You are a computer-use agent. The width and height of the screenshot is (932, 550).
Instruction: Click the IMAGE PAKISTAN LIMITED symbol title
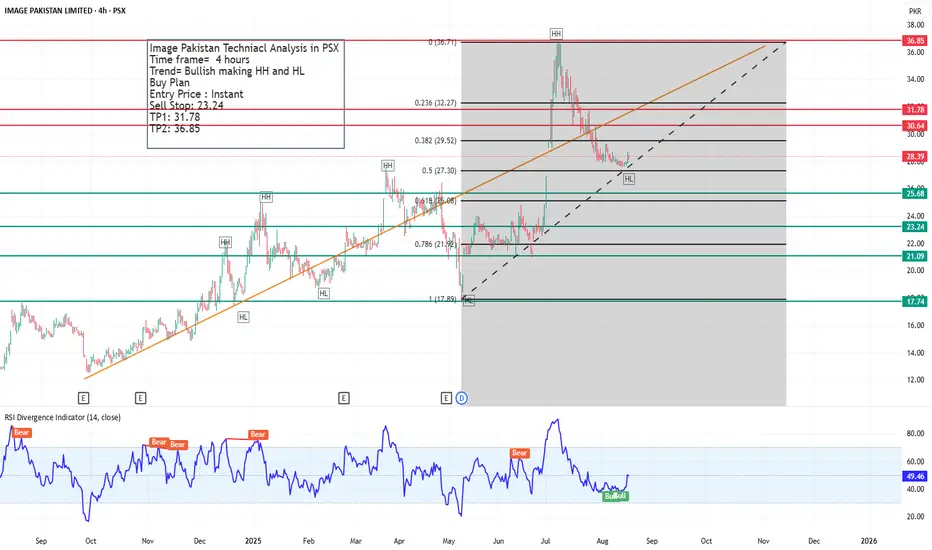(48, 11)
